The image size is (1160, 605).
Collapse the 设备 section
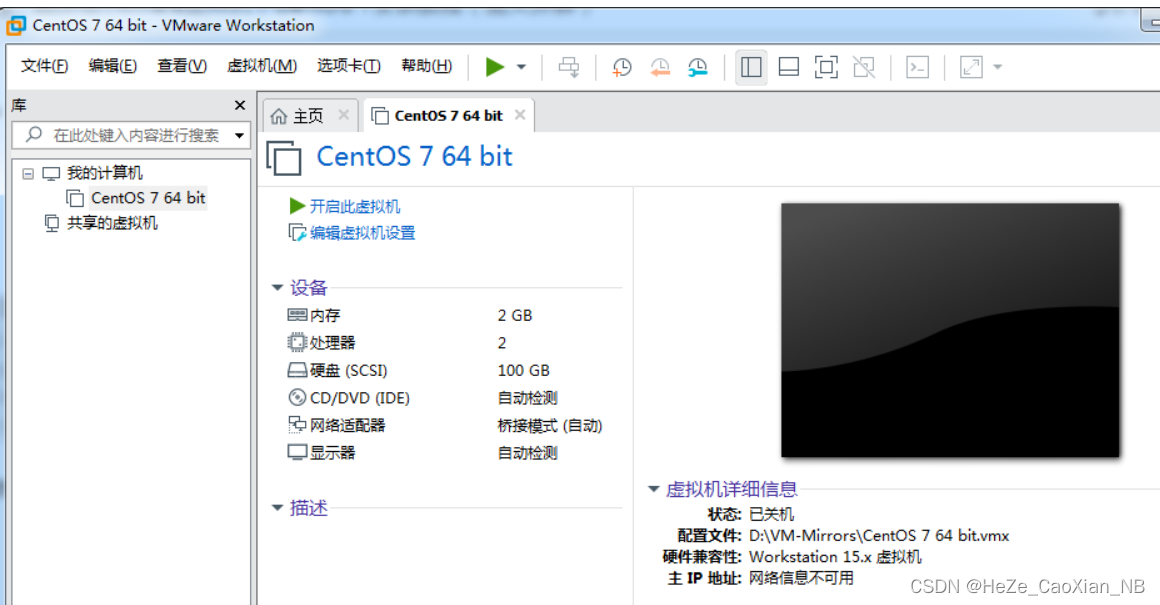coord(277,288)
